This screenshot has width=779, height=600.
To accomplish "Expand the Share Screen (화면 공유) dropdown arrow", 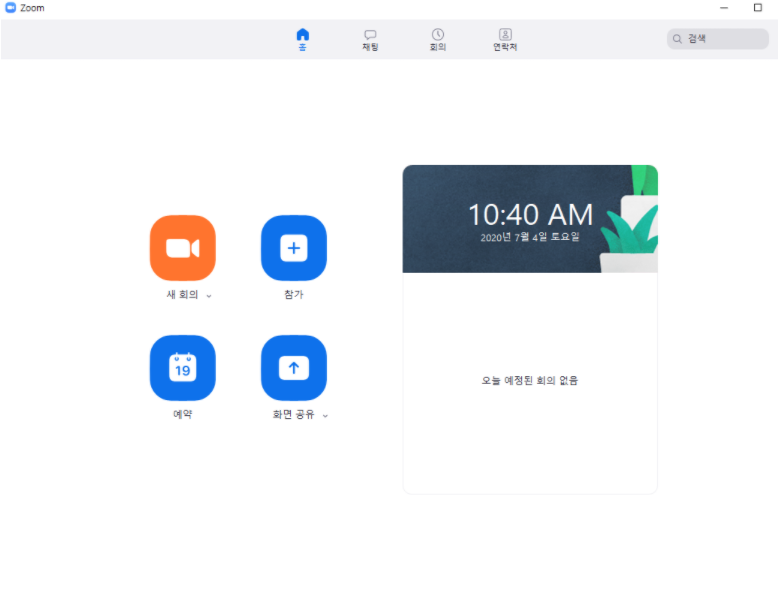I will 325,416.
